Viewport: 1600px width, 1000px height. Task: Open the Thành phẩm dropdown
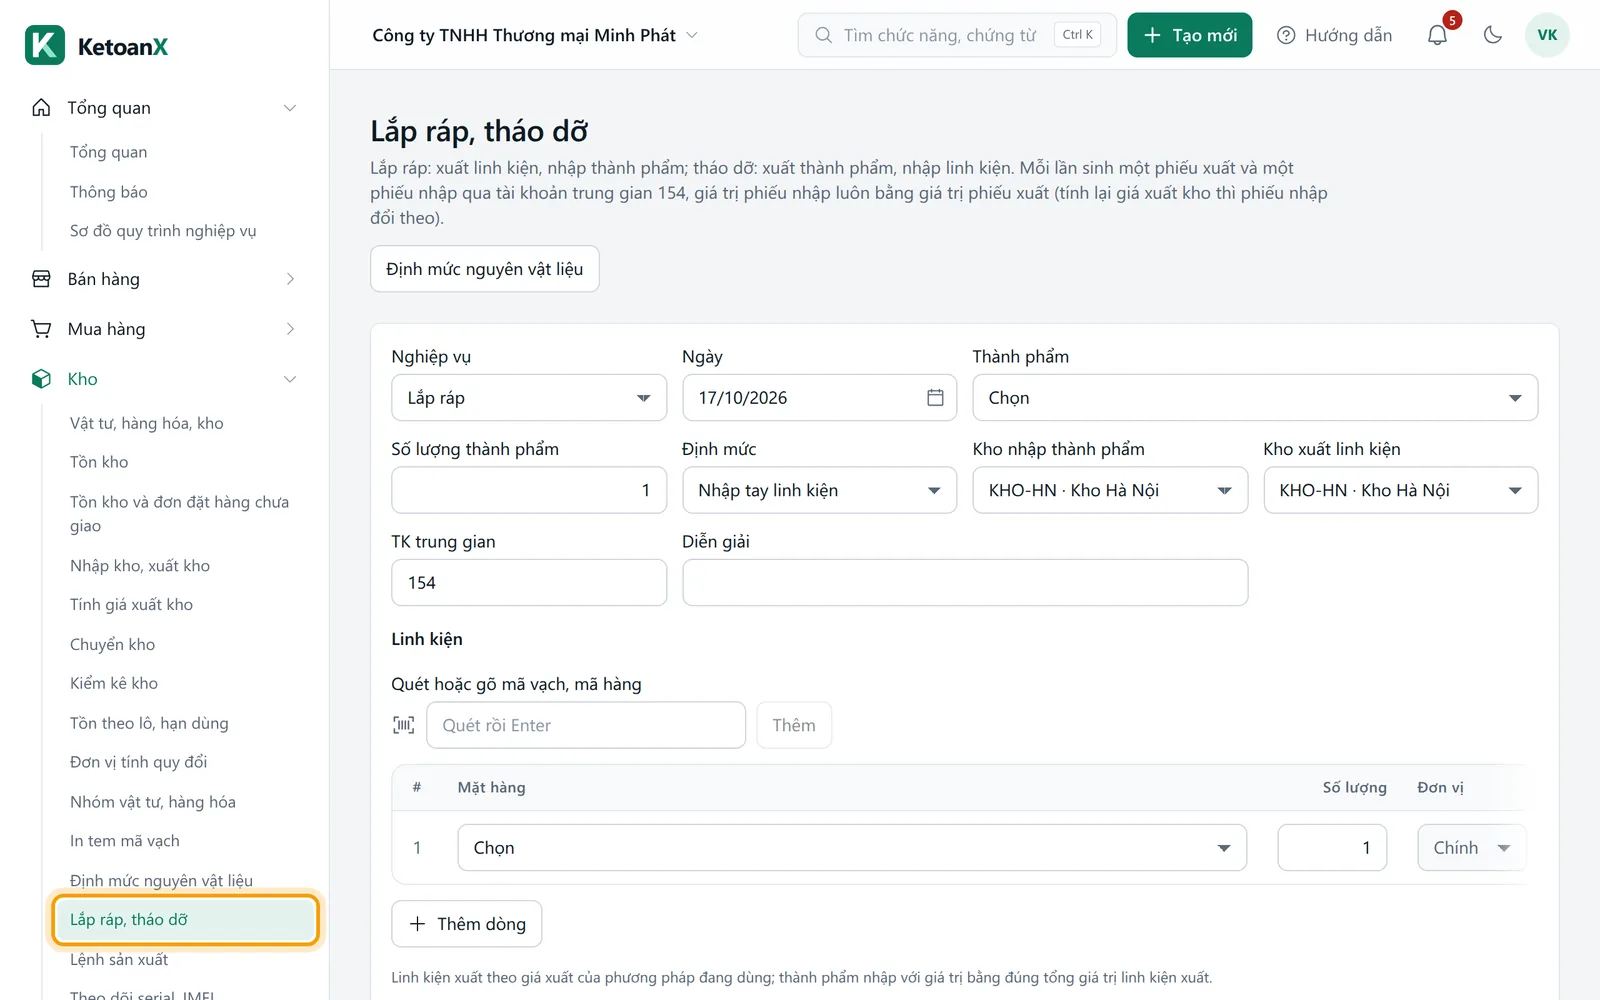click(1255, 398)
